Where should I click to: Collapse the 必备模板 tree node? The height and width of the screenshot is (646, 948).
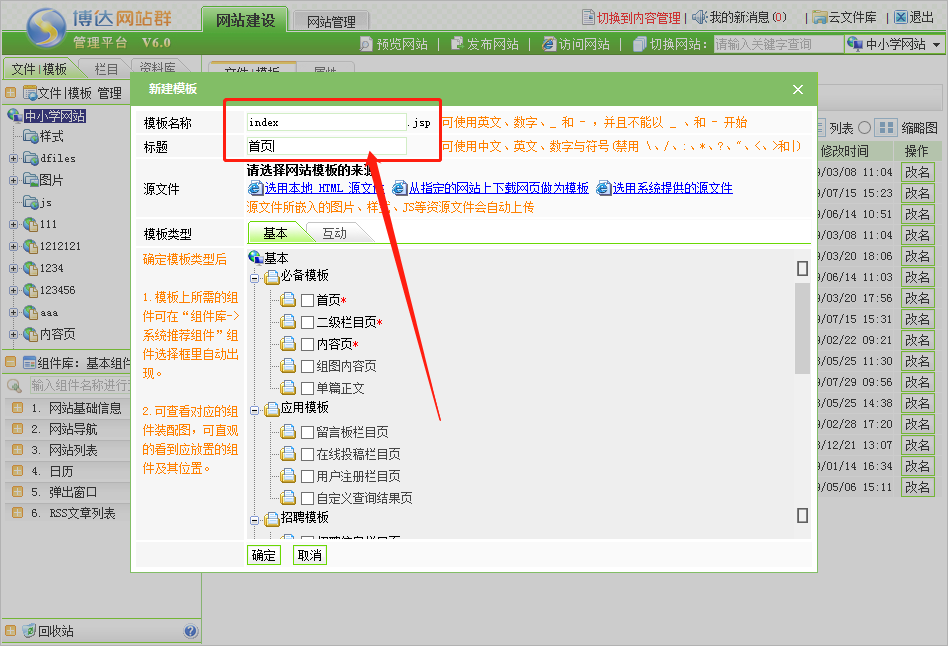[x=254, y=276]
